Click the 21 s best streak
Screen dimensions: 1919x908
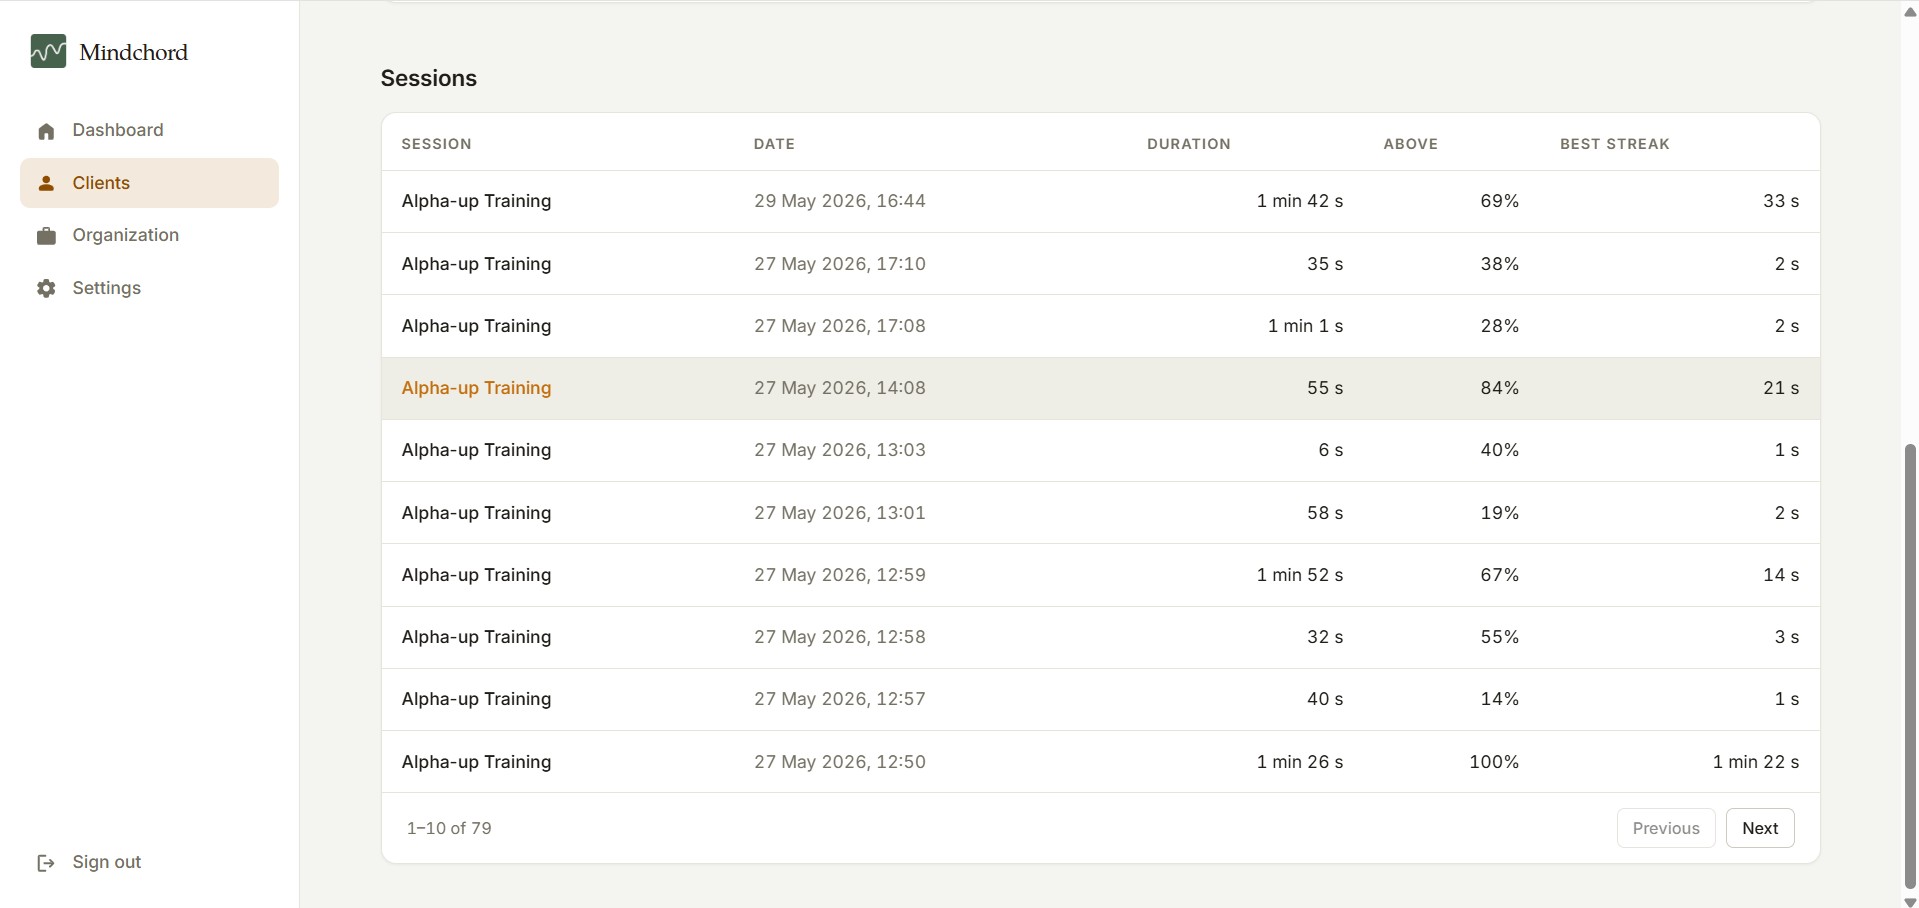1780,388
